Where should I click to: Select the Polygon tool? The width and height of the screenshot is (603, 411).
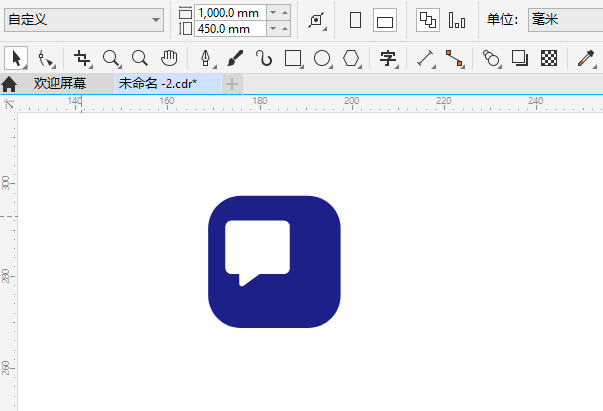point(351,58)
